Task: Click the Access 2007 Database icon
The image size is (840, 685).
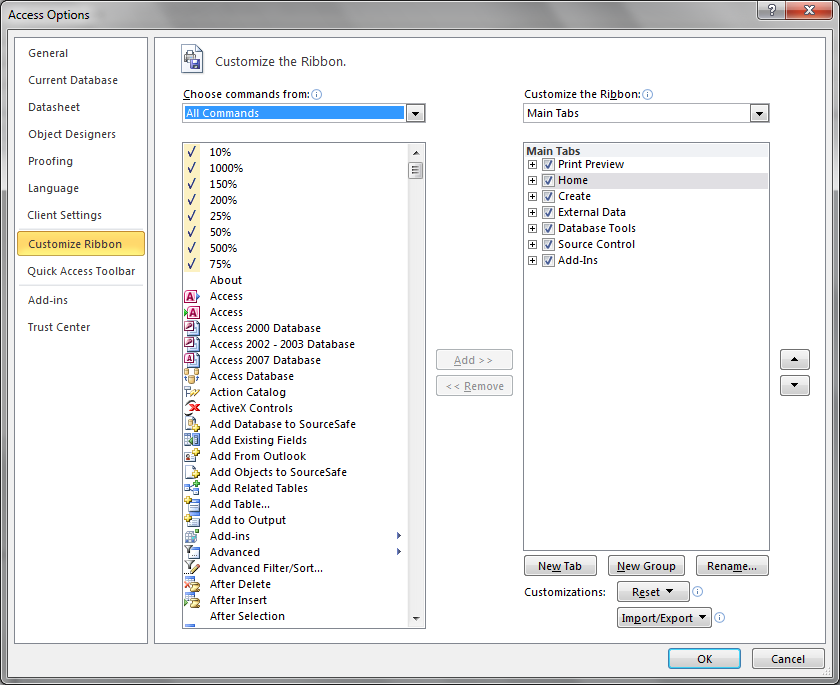Action: point(192,360)
